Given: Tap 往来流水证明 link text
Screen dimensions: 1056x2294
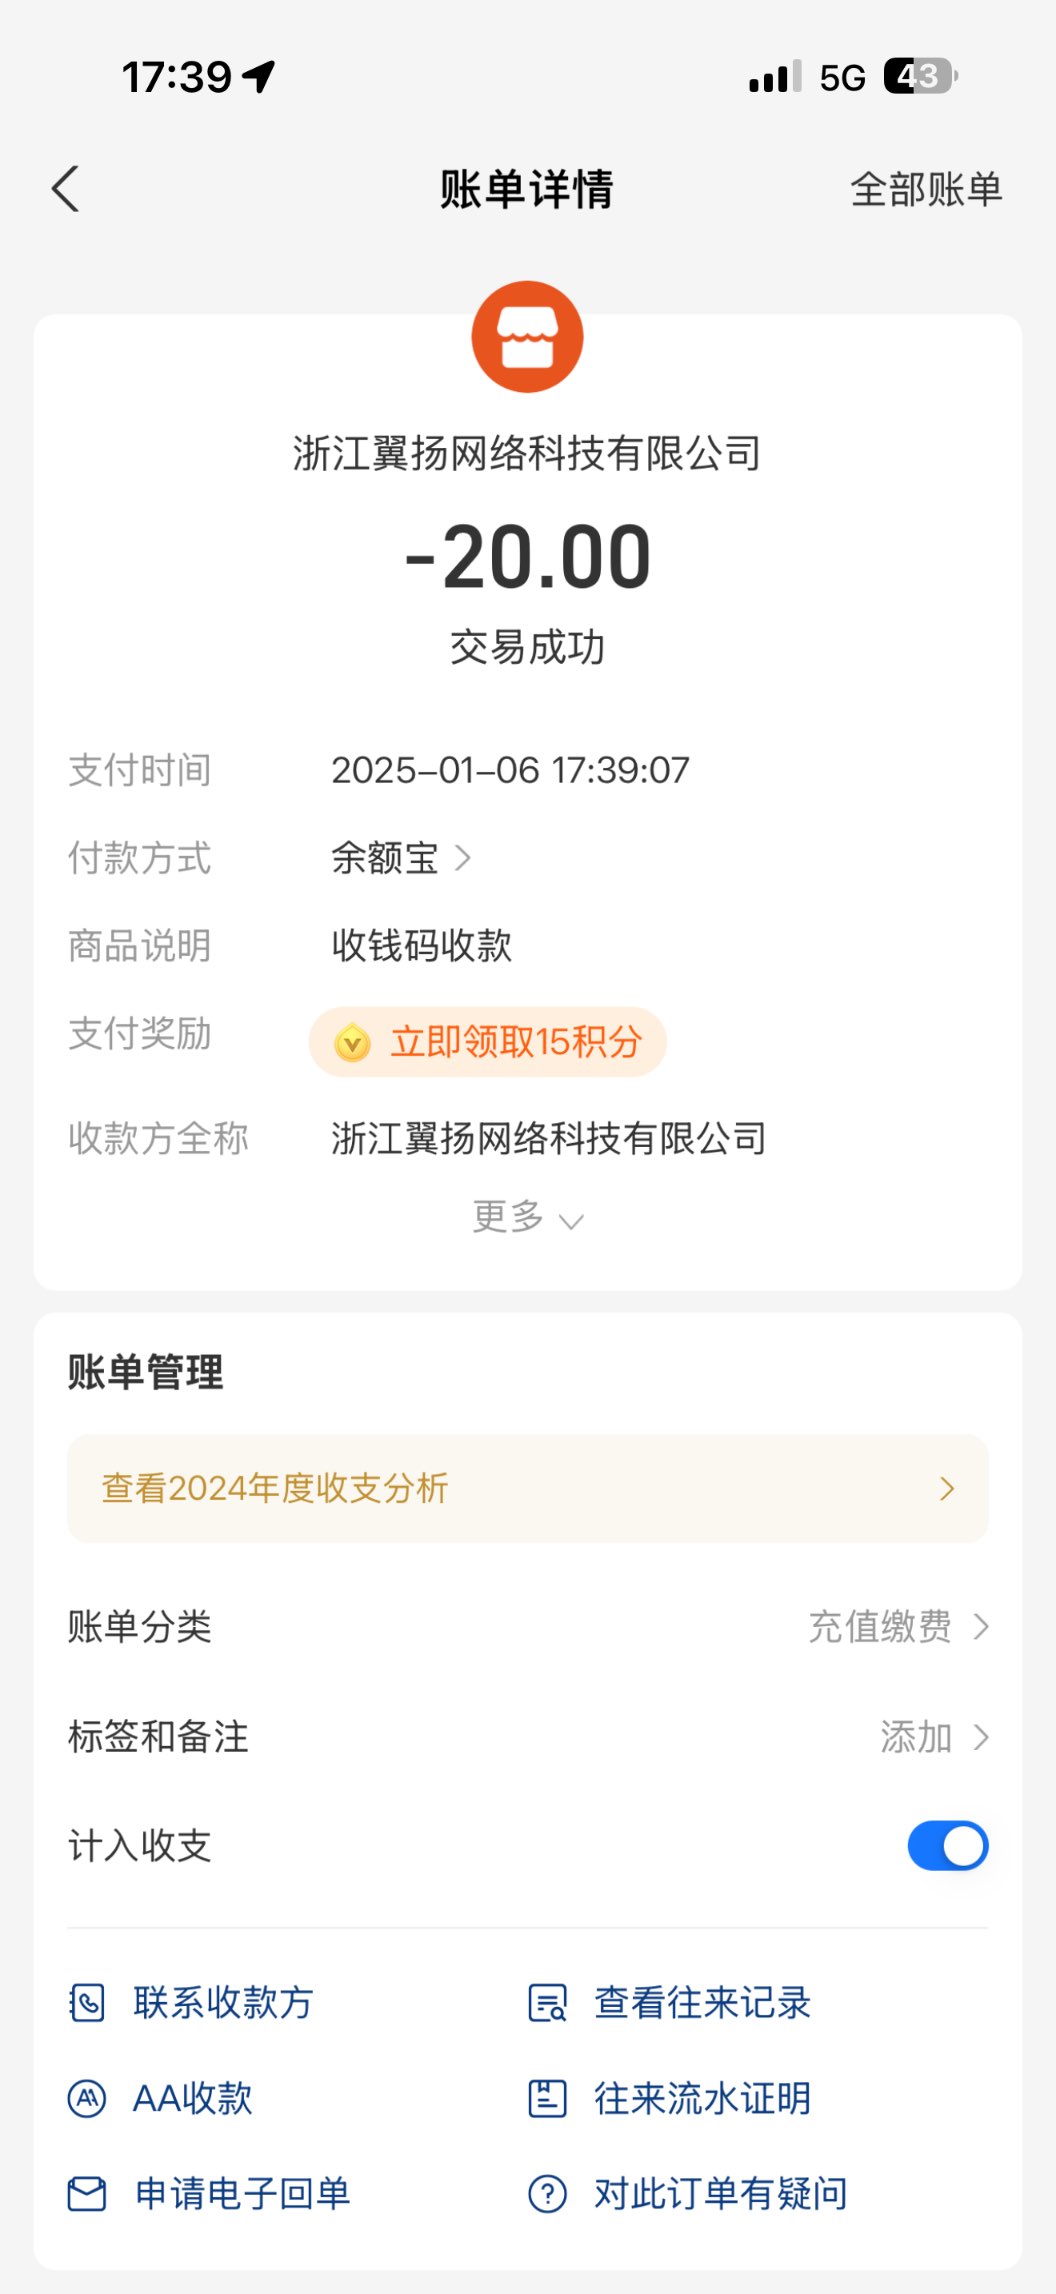Looking at the screenshot, I should coord(702,2098).
